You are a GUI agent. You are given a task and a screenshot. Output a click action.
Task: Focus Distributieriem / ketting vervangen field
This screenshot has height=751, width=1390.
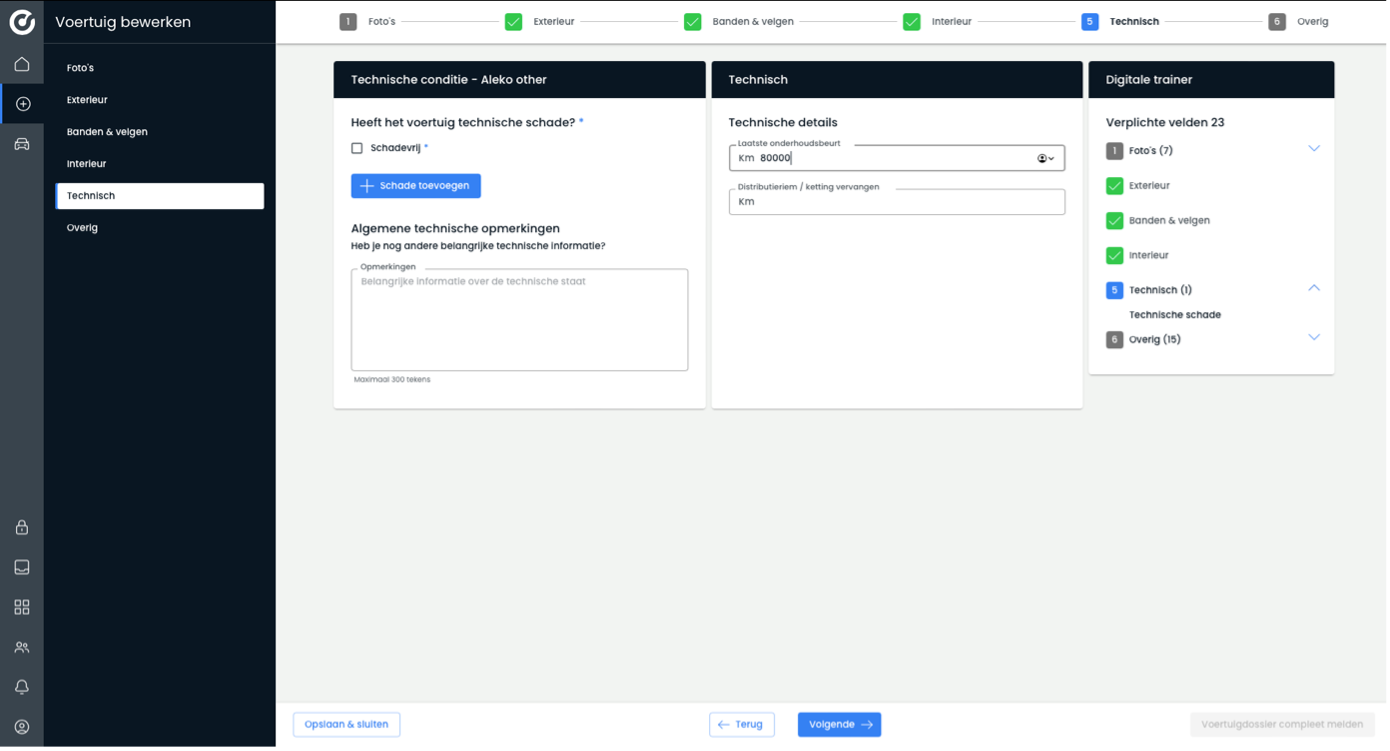click(x=898, y=202)
